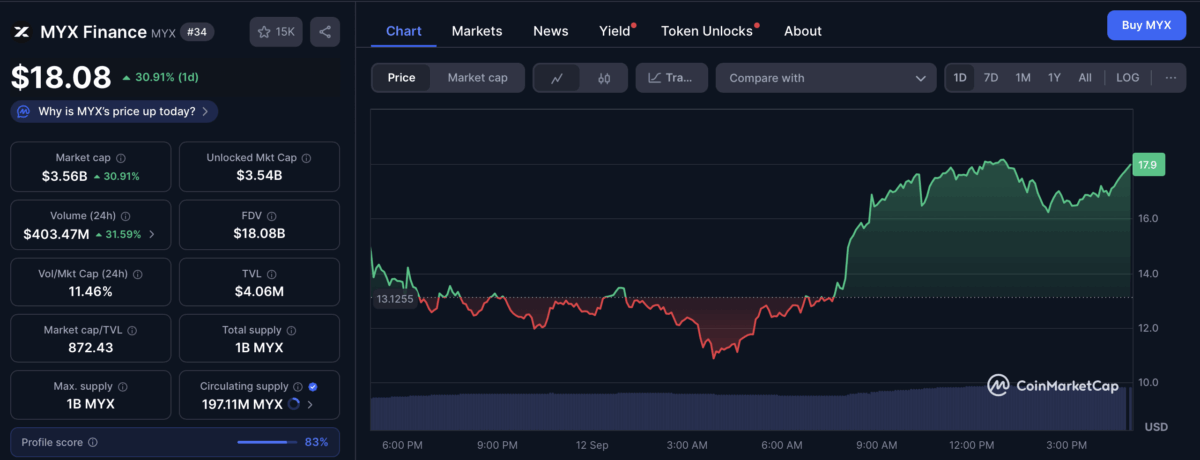The height and width of the screenshot is (460, 1200).
Task: Click the $403.47M volume value
Action: pos(57,235)
